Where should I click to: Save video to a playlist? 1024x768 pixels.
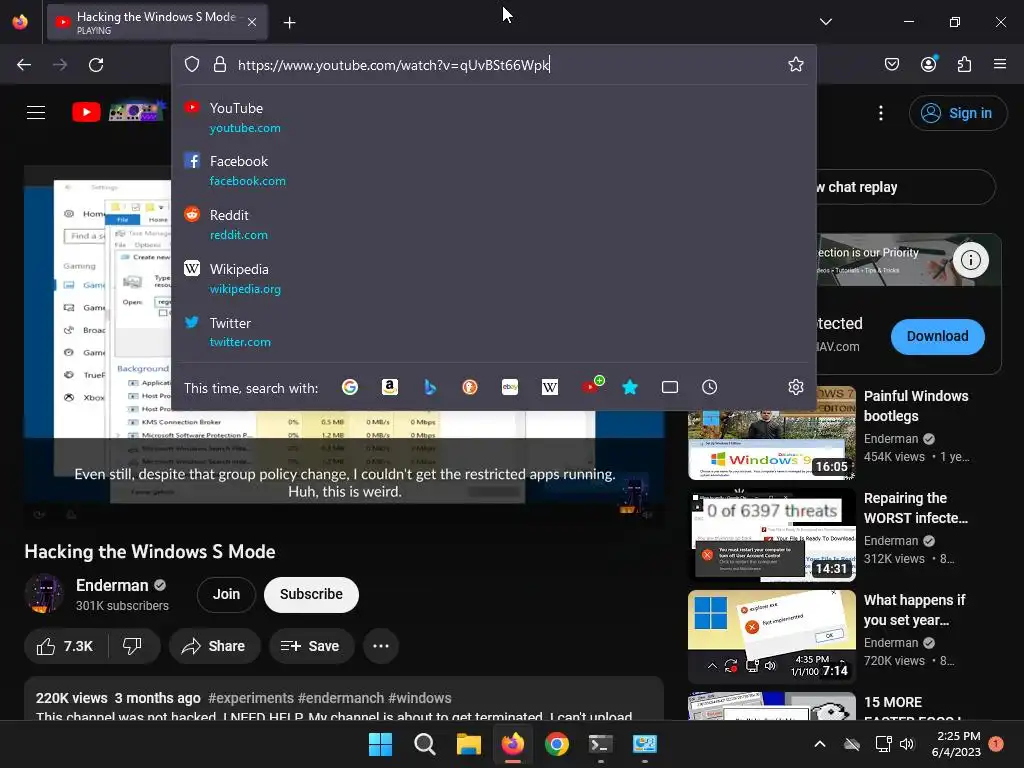(x=311, y=646)
